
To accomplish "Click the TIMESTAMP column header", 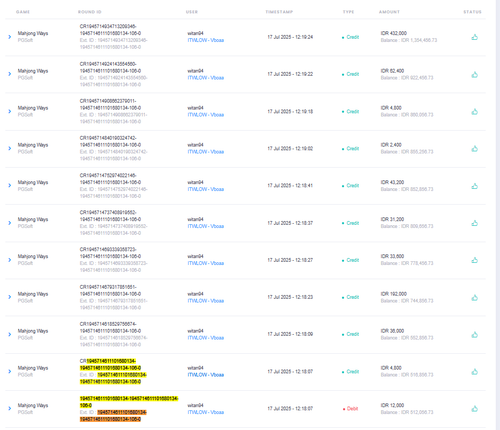I will tap(279, 12).
